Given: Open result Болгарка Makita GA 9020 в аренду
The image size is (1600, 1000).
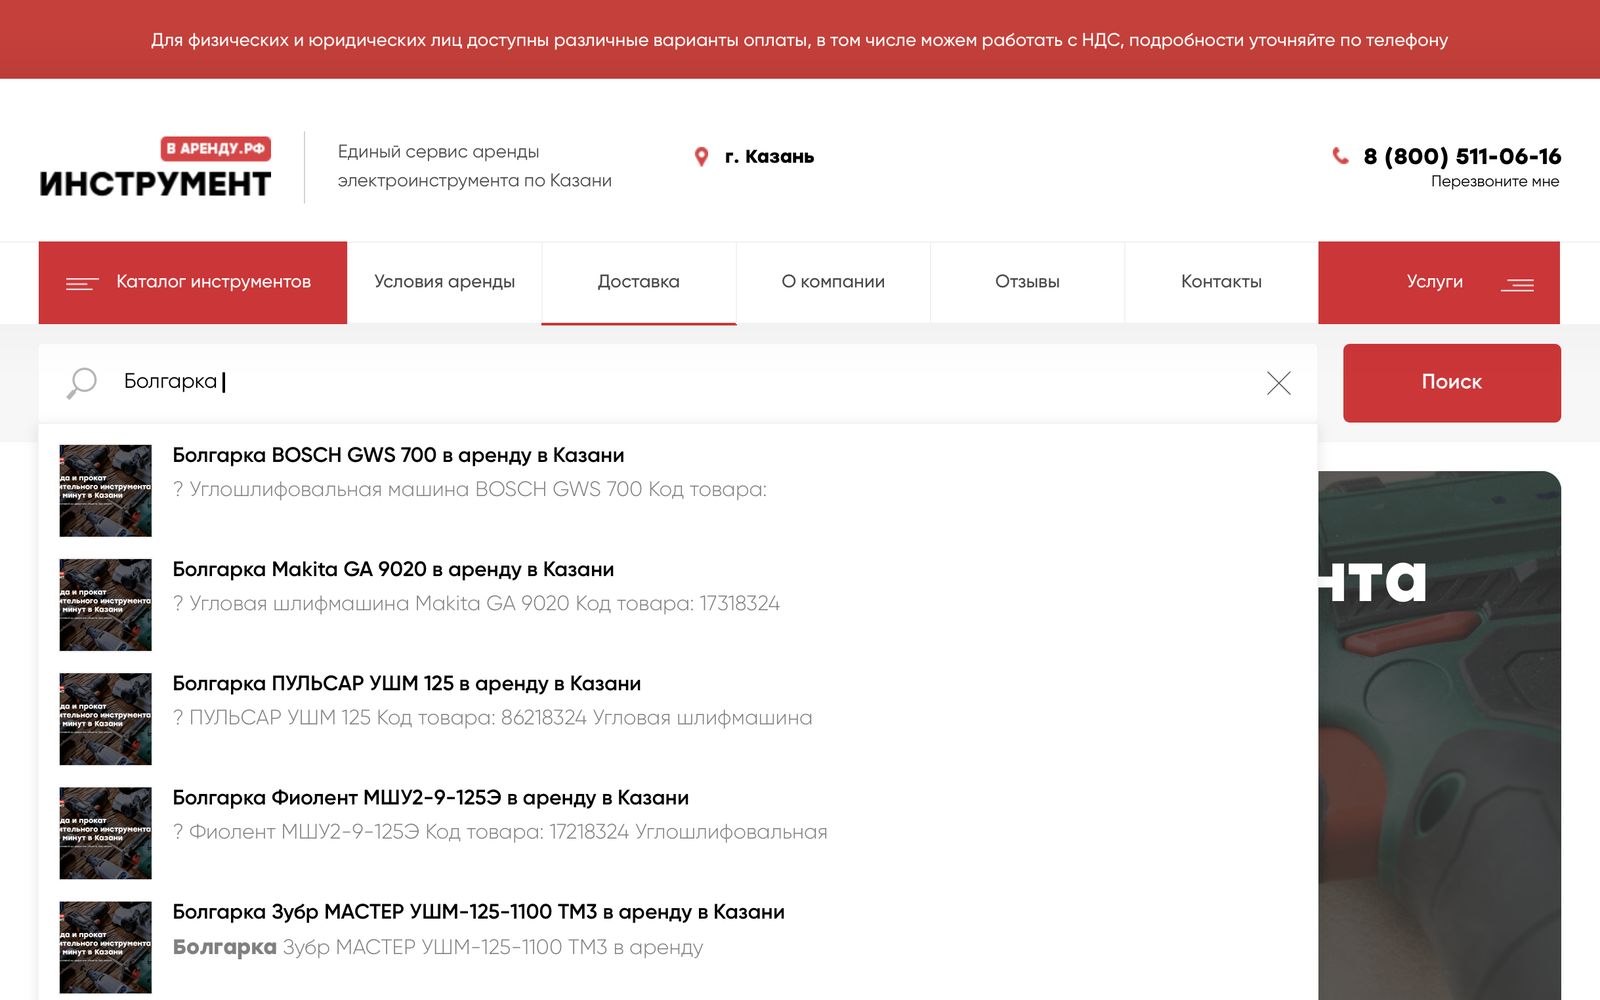Looking at the screenshot, I should (393, 569).
